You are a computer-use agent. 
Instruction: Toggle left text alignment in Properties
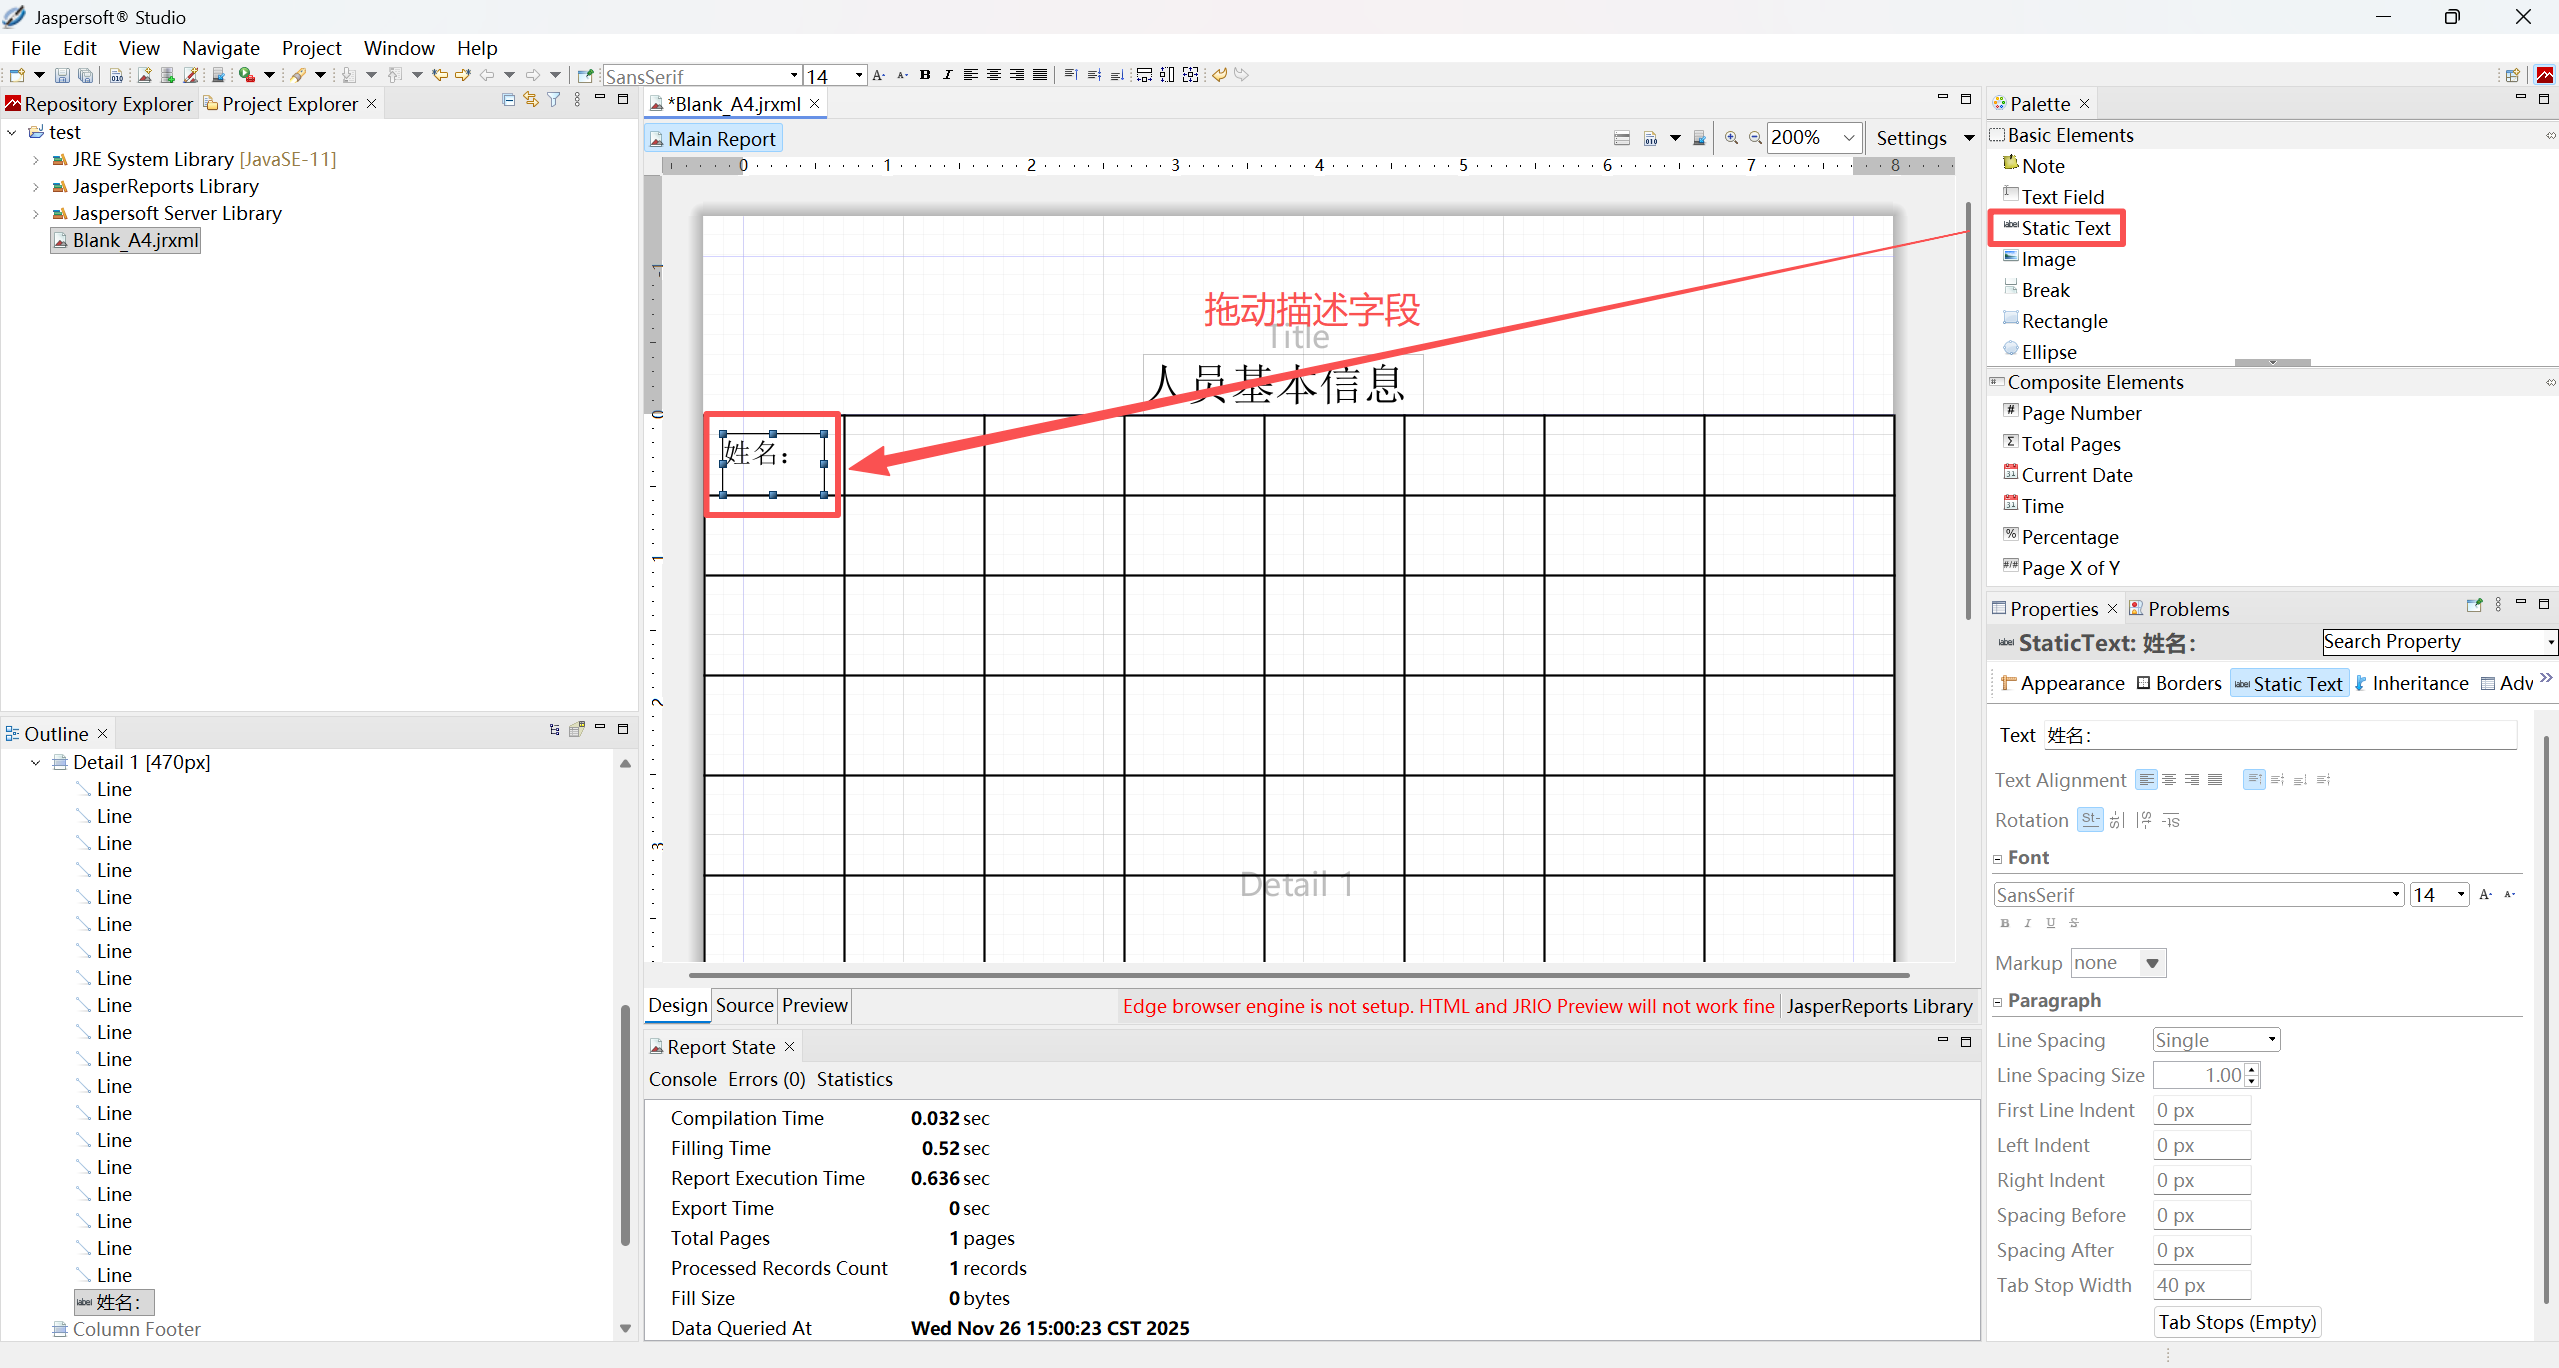pyautogui.click(x=2146, y=780)
